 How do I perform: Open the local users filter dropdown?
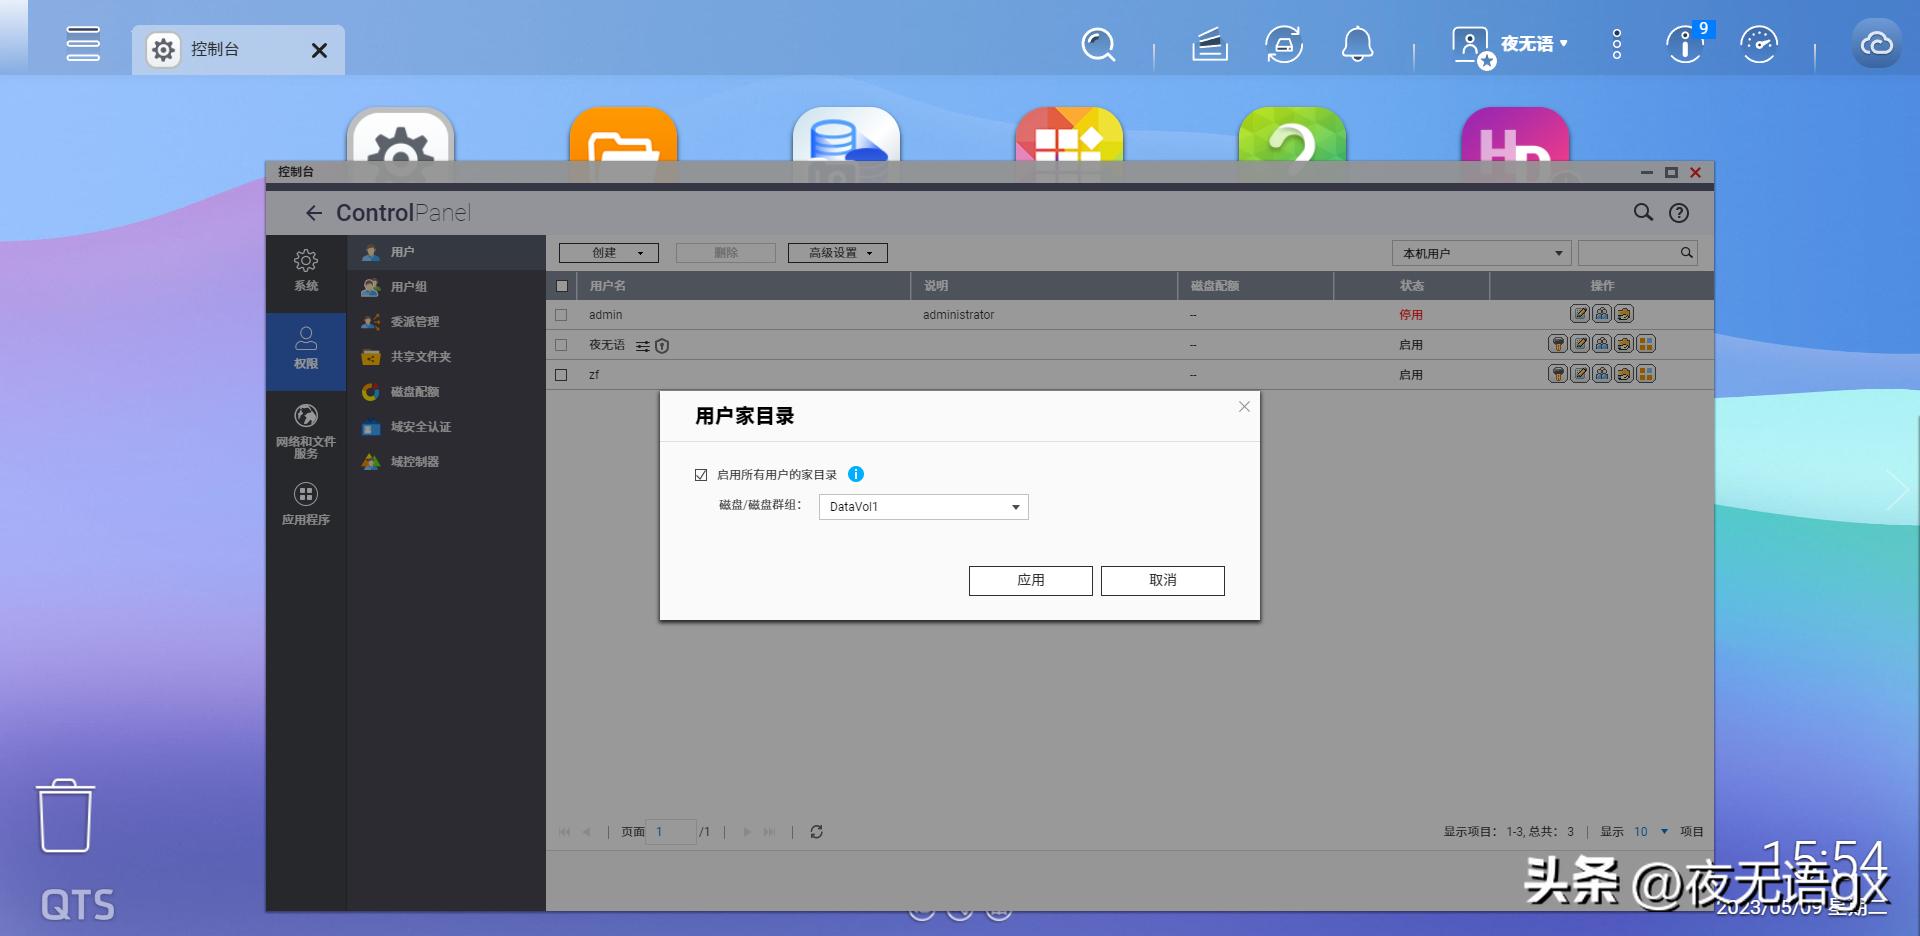[1481, 253]
